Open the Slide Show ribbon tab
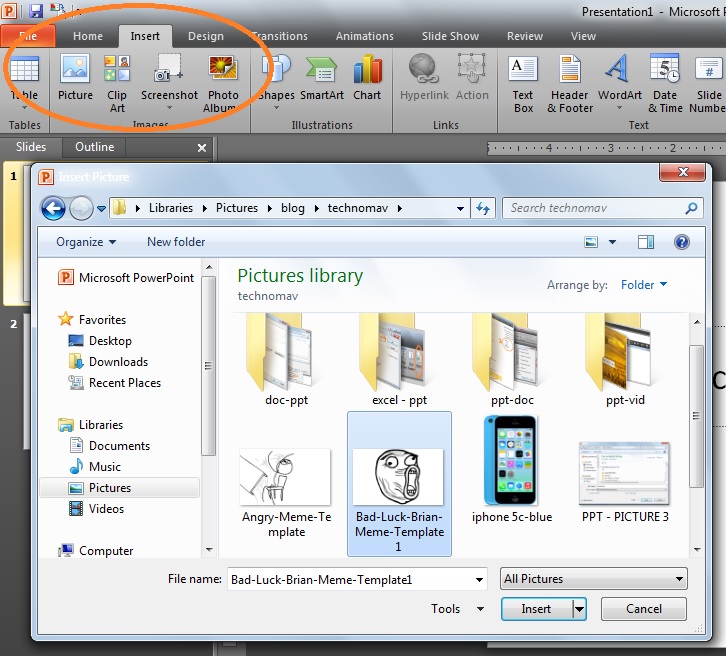This screenshot has height=656, width=726. pyautogui.click(x=450, y=36)
